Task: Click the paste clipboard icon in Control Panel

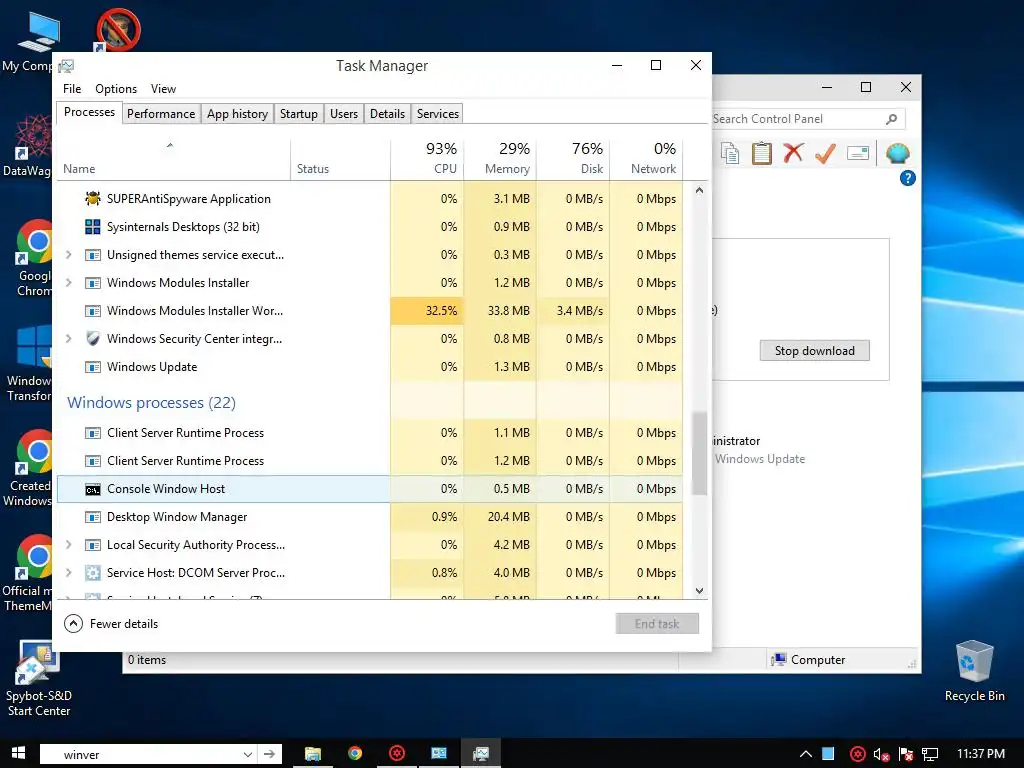Action: 761,153
